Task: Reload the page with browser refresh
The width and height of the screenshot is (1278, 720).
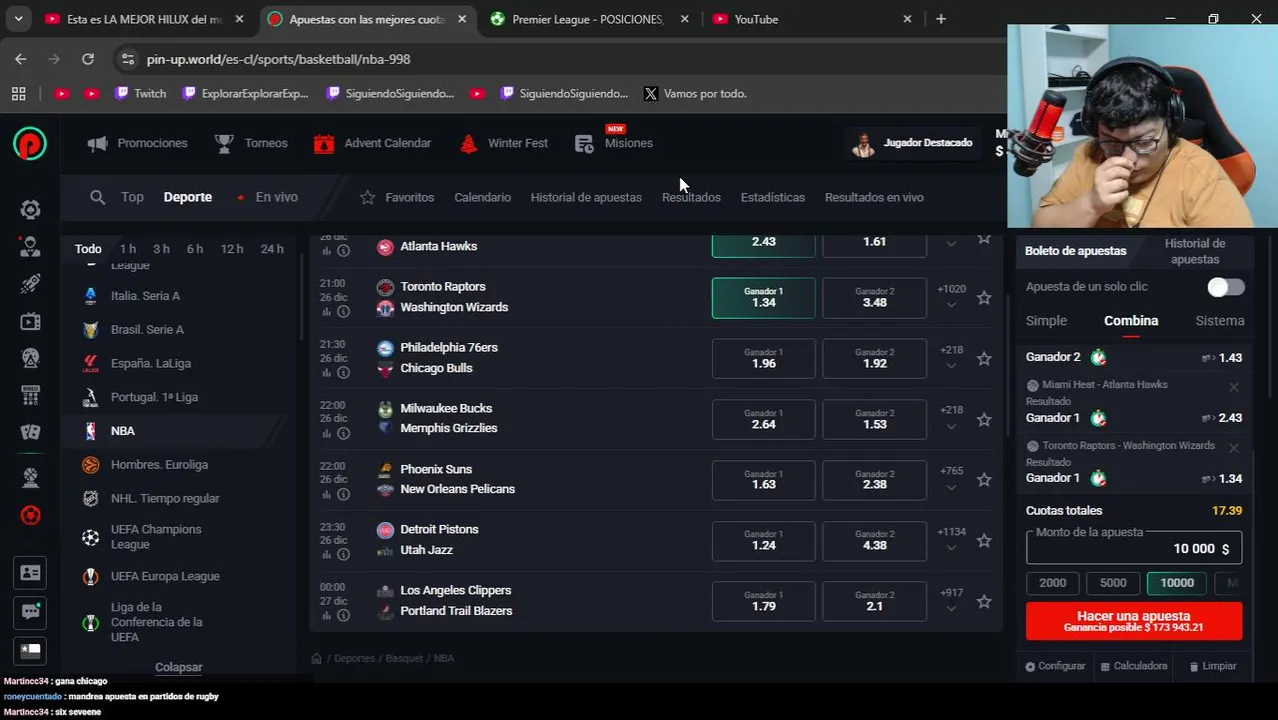Action: pyautogui.click(x=88, y=59)
